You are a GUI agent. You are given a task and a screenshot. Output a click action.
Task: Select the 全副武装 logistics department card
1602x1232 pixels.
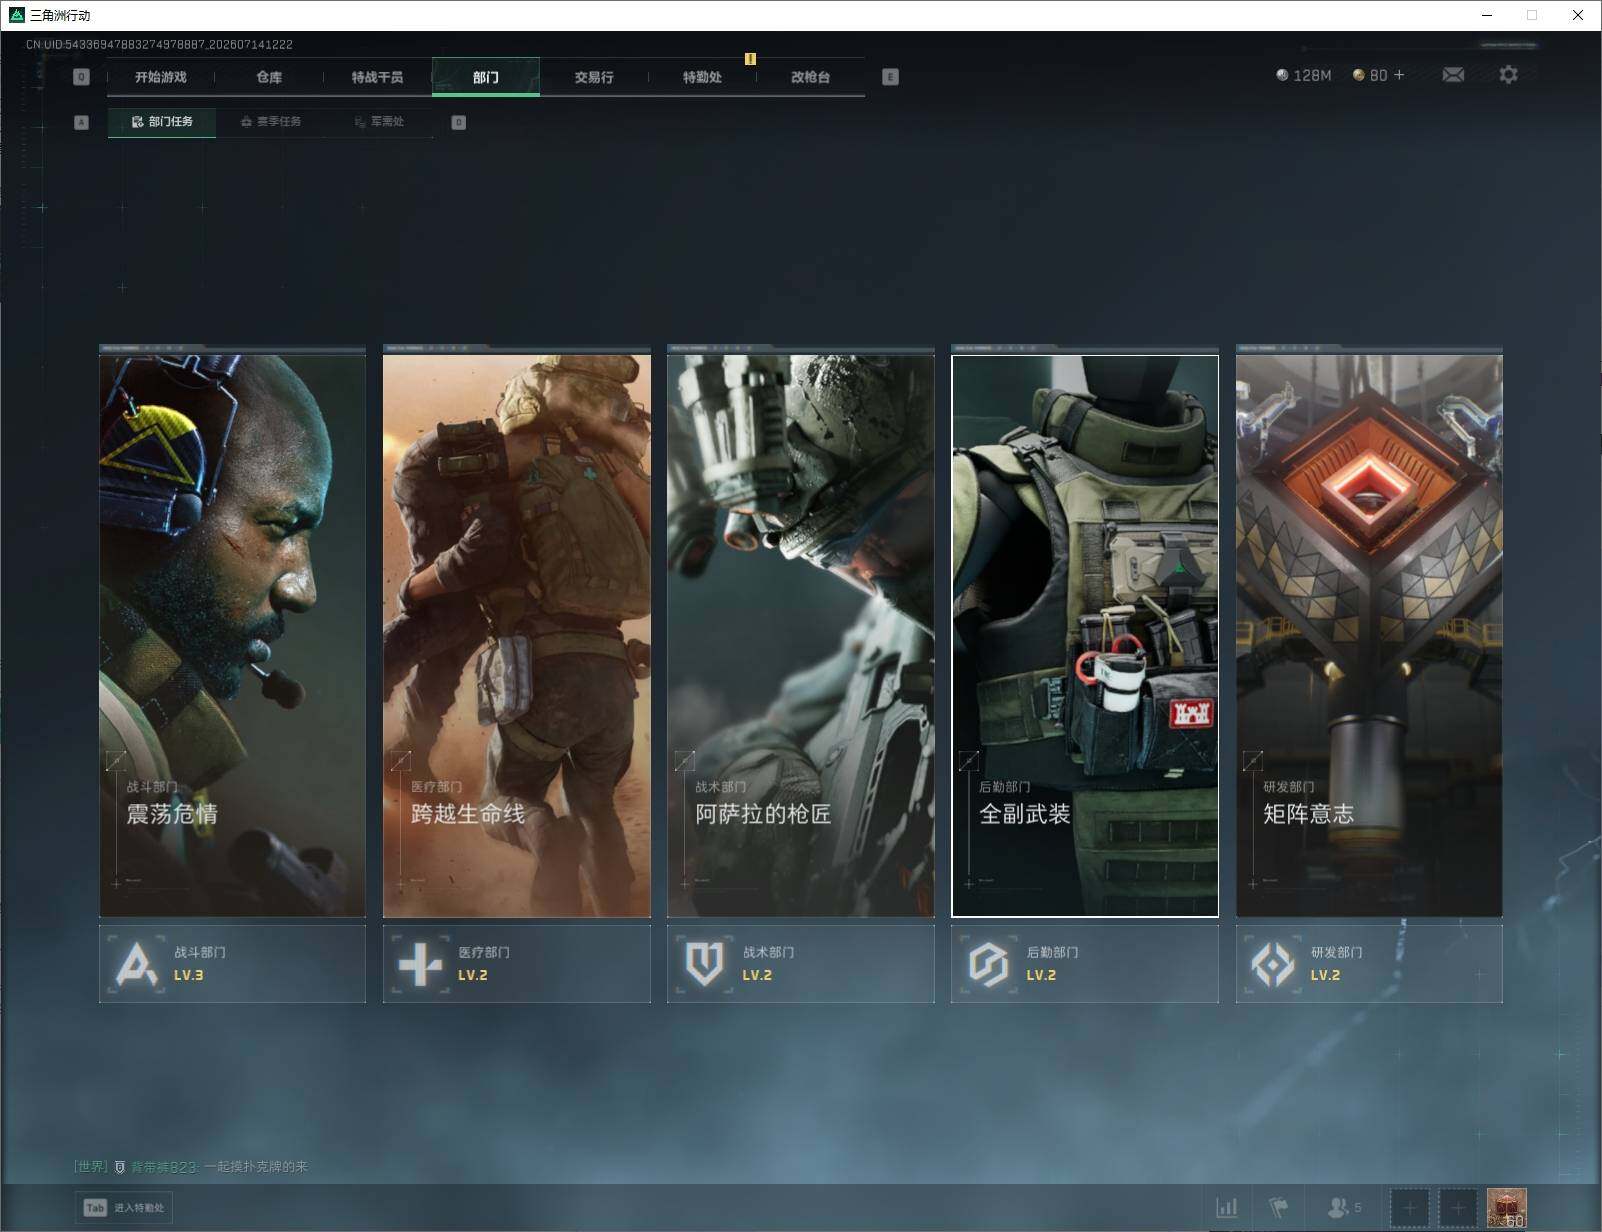click(x=1085, y=636)
